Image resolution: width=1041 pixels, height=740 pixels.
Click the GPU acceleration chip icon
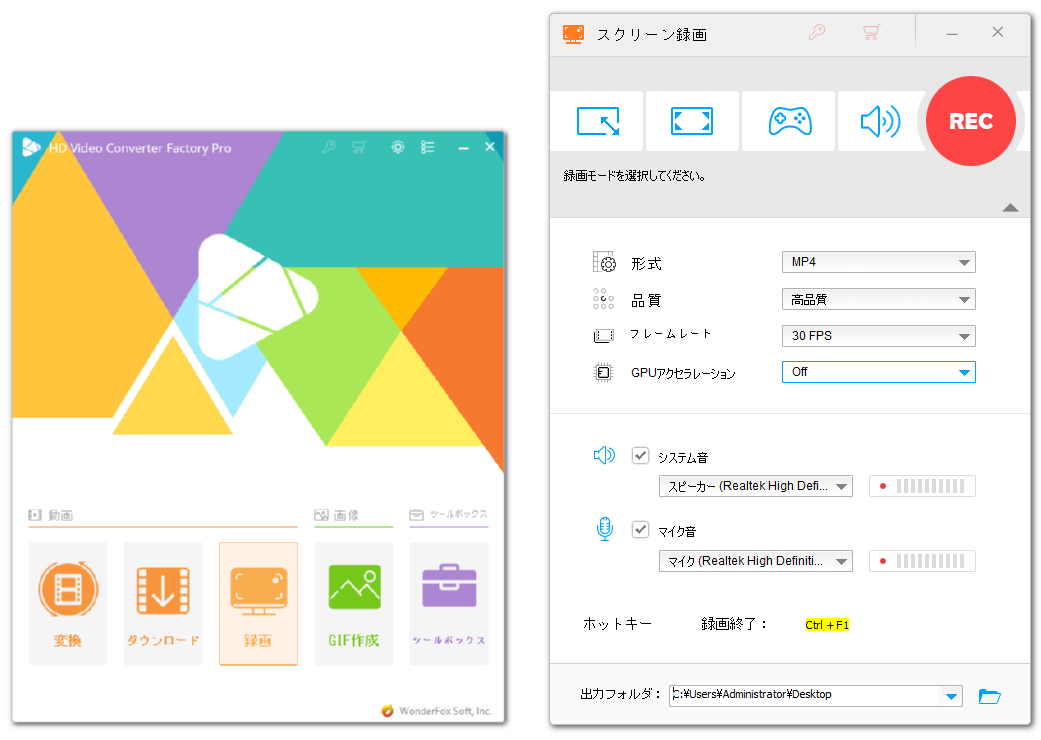[x=603, y=372]
